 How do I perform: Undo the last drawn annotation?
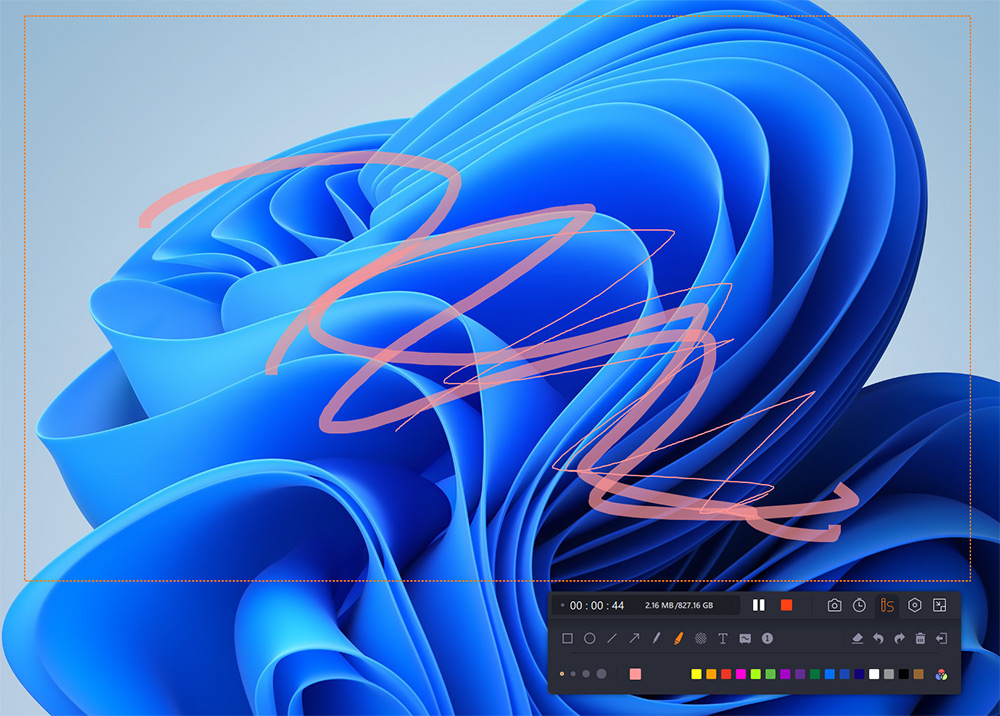click(x=878, y=638)
